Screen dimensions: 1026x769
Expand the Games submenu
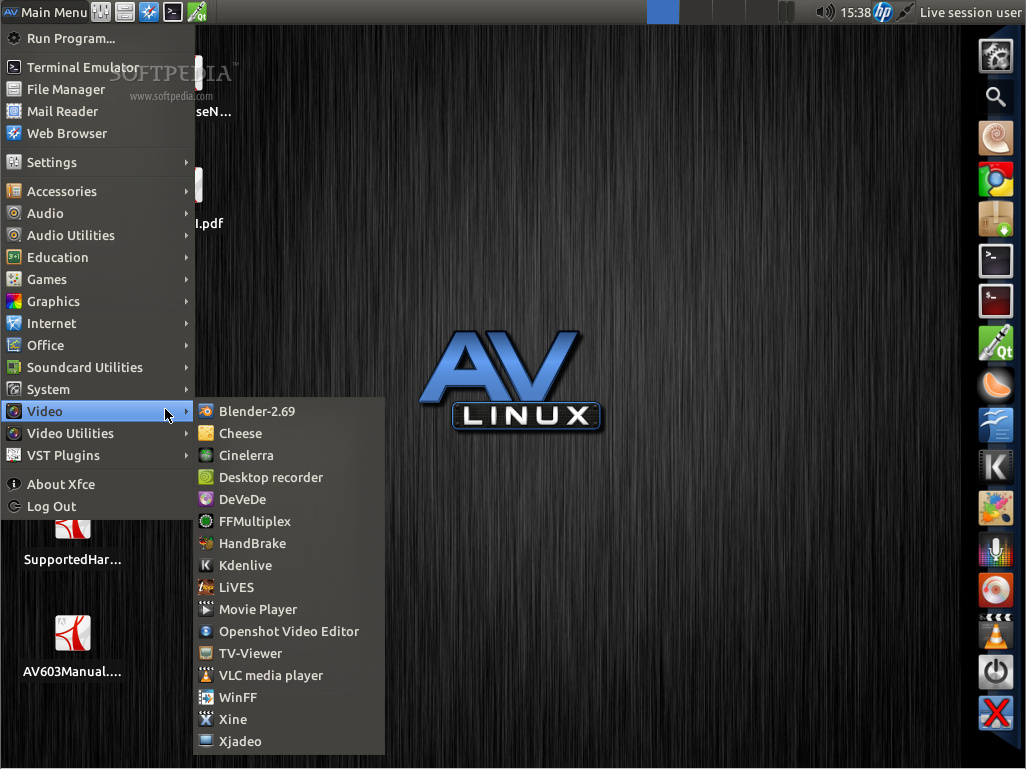[x=98, y=279]
